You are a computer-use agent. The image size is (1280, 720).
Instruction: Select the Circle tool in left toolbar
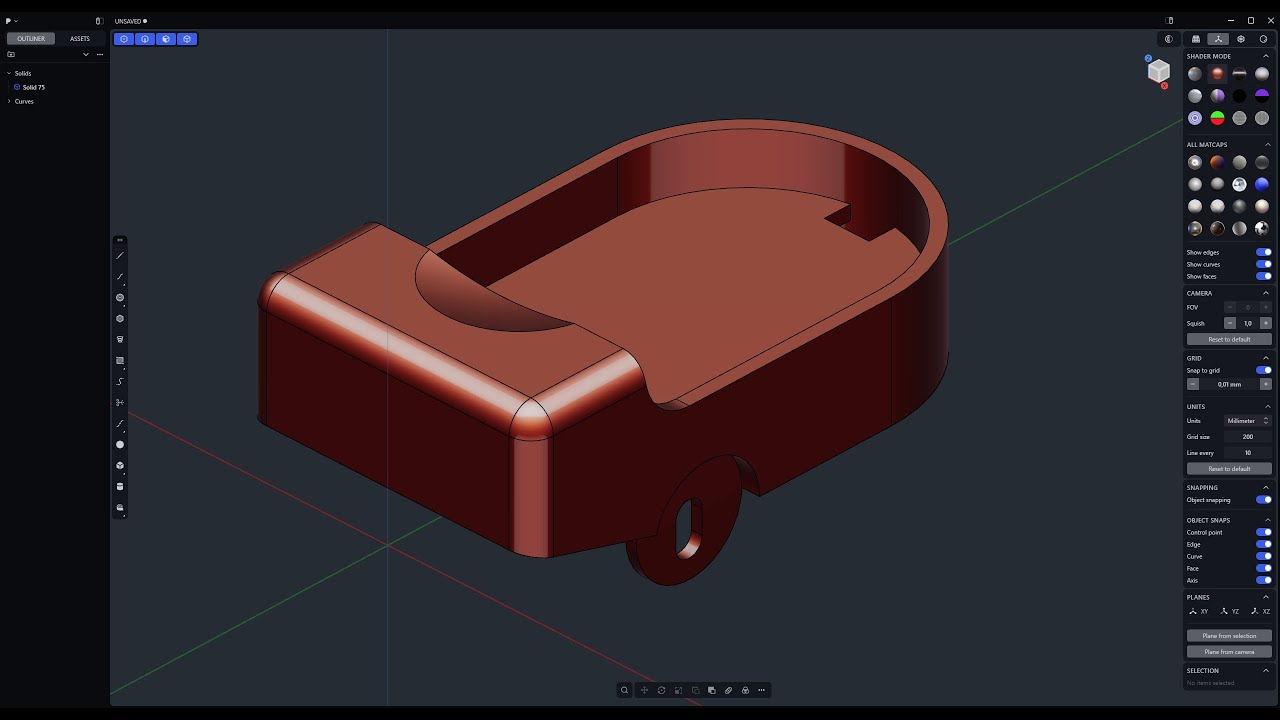(120, 297)
